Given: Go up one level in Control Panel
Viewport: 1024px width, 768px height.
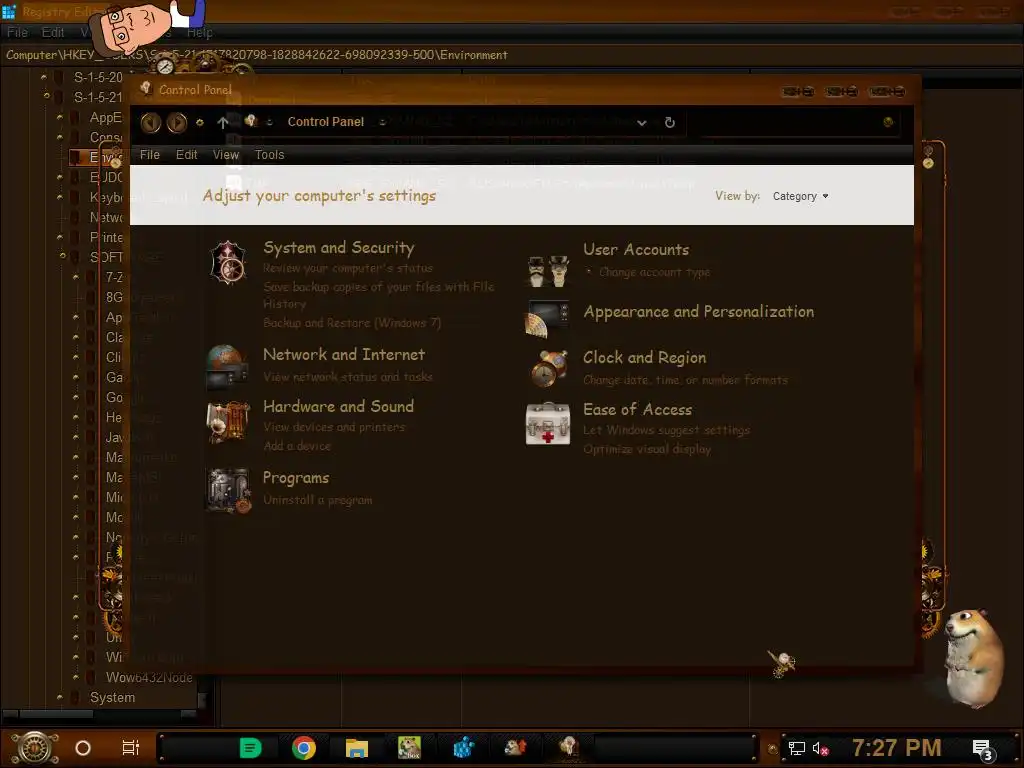Looking at the screenshot, I should [x=223, y=122].
